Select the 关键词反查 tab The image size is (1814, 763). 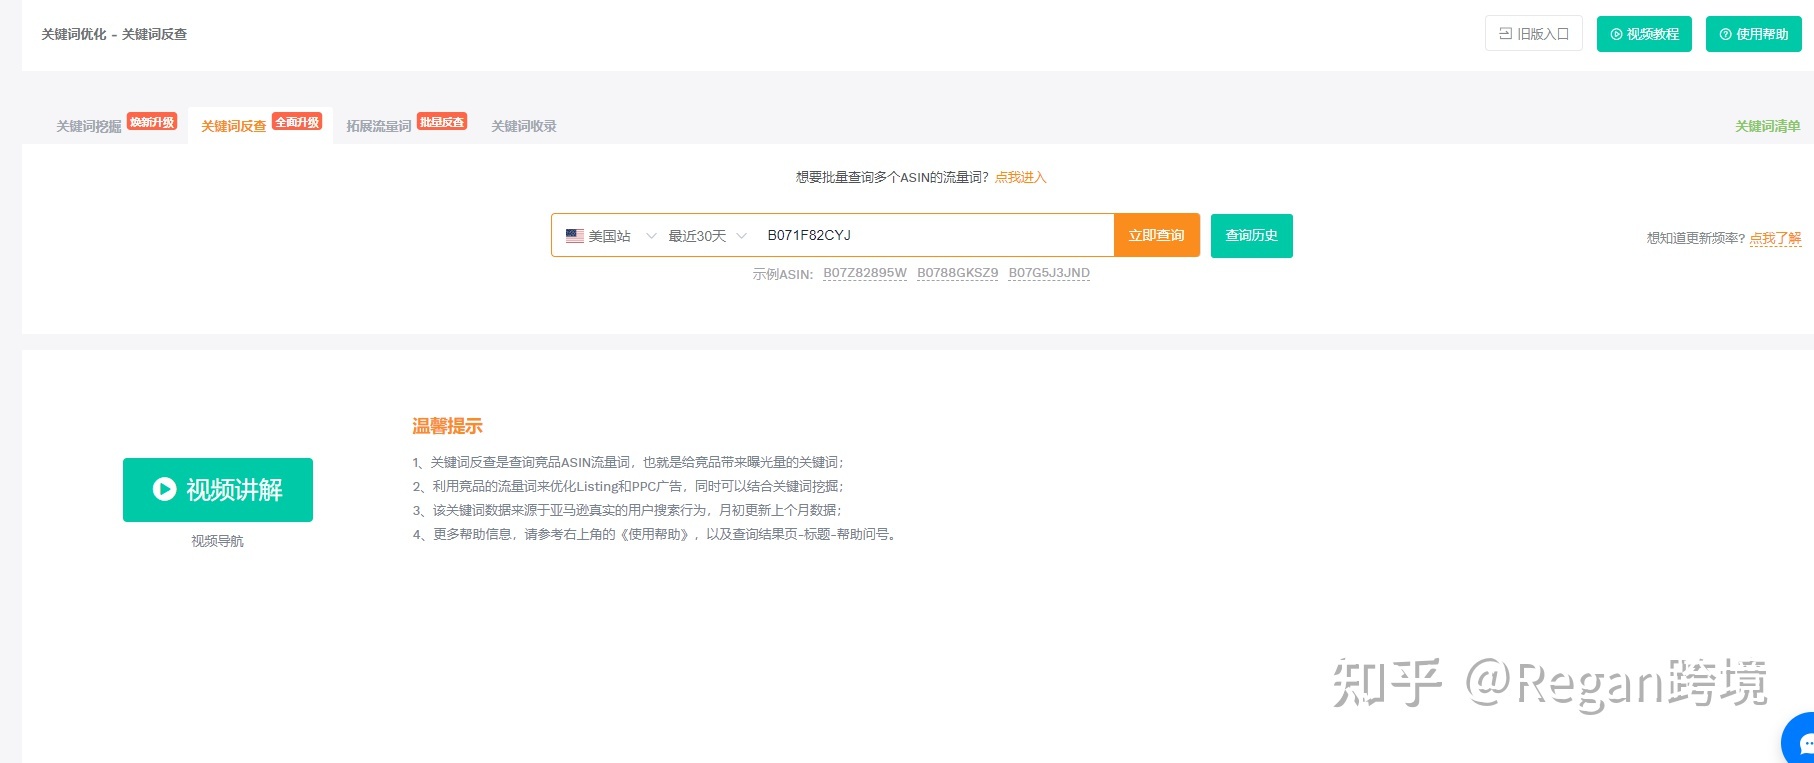(x=234, y=126)
